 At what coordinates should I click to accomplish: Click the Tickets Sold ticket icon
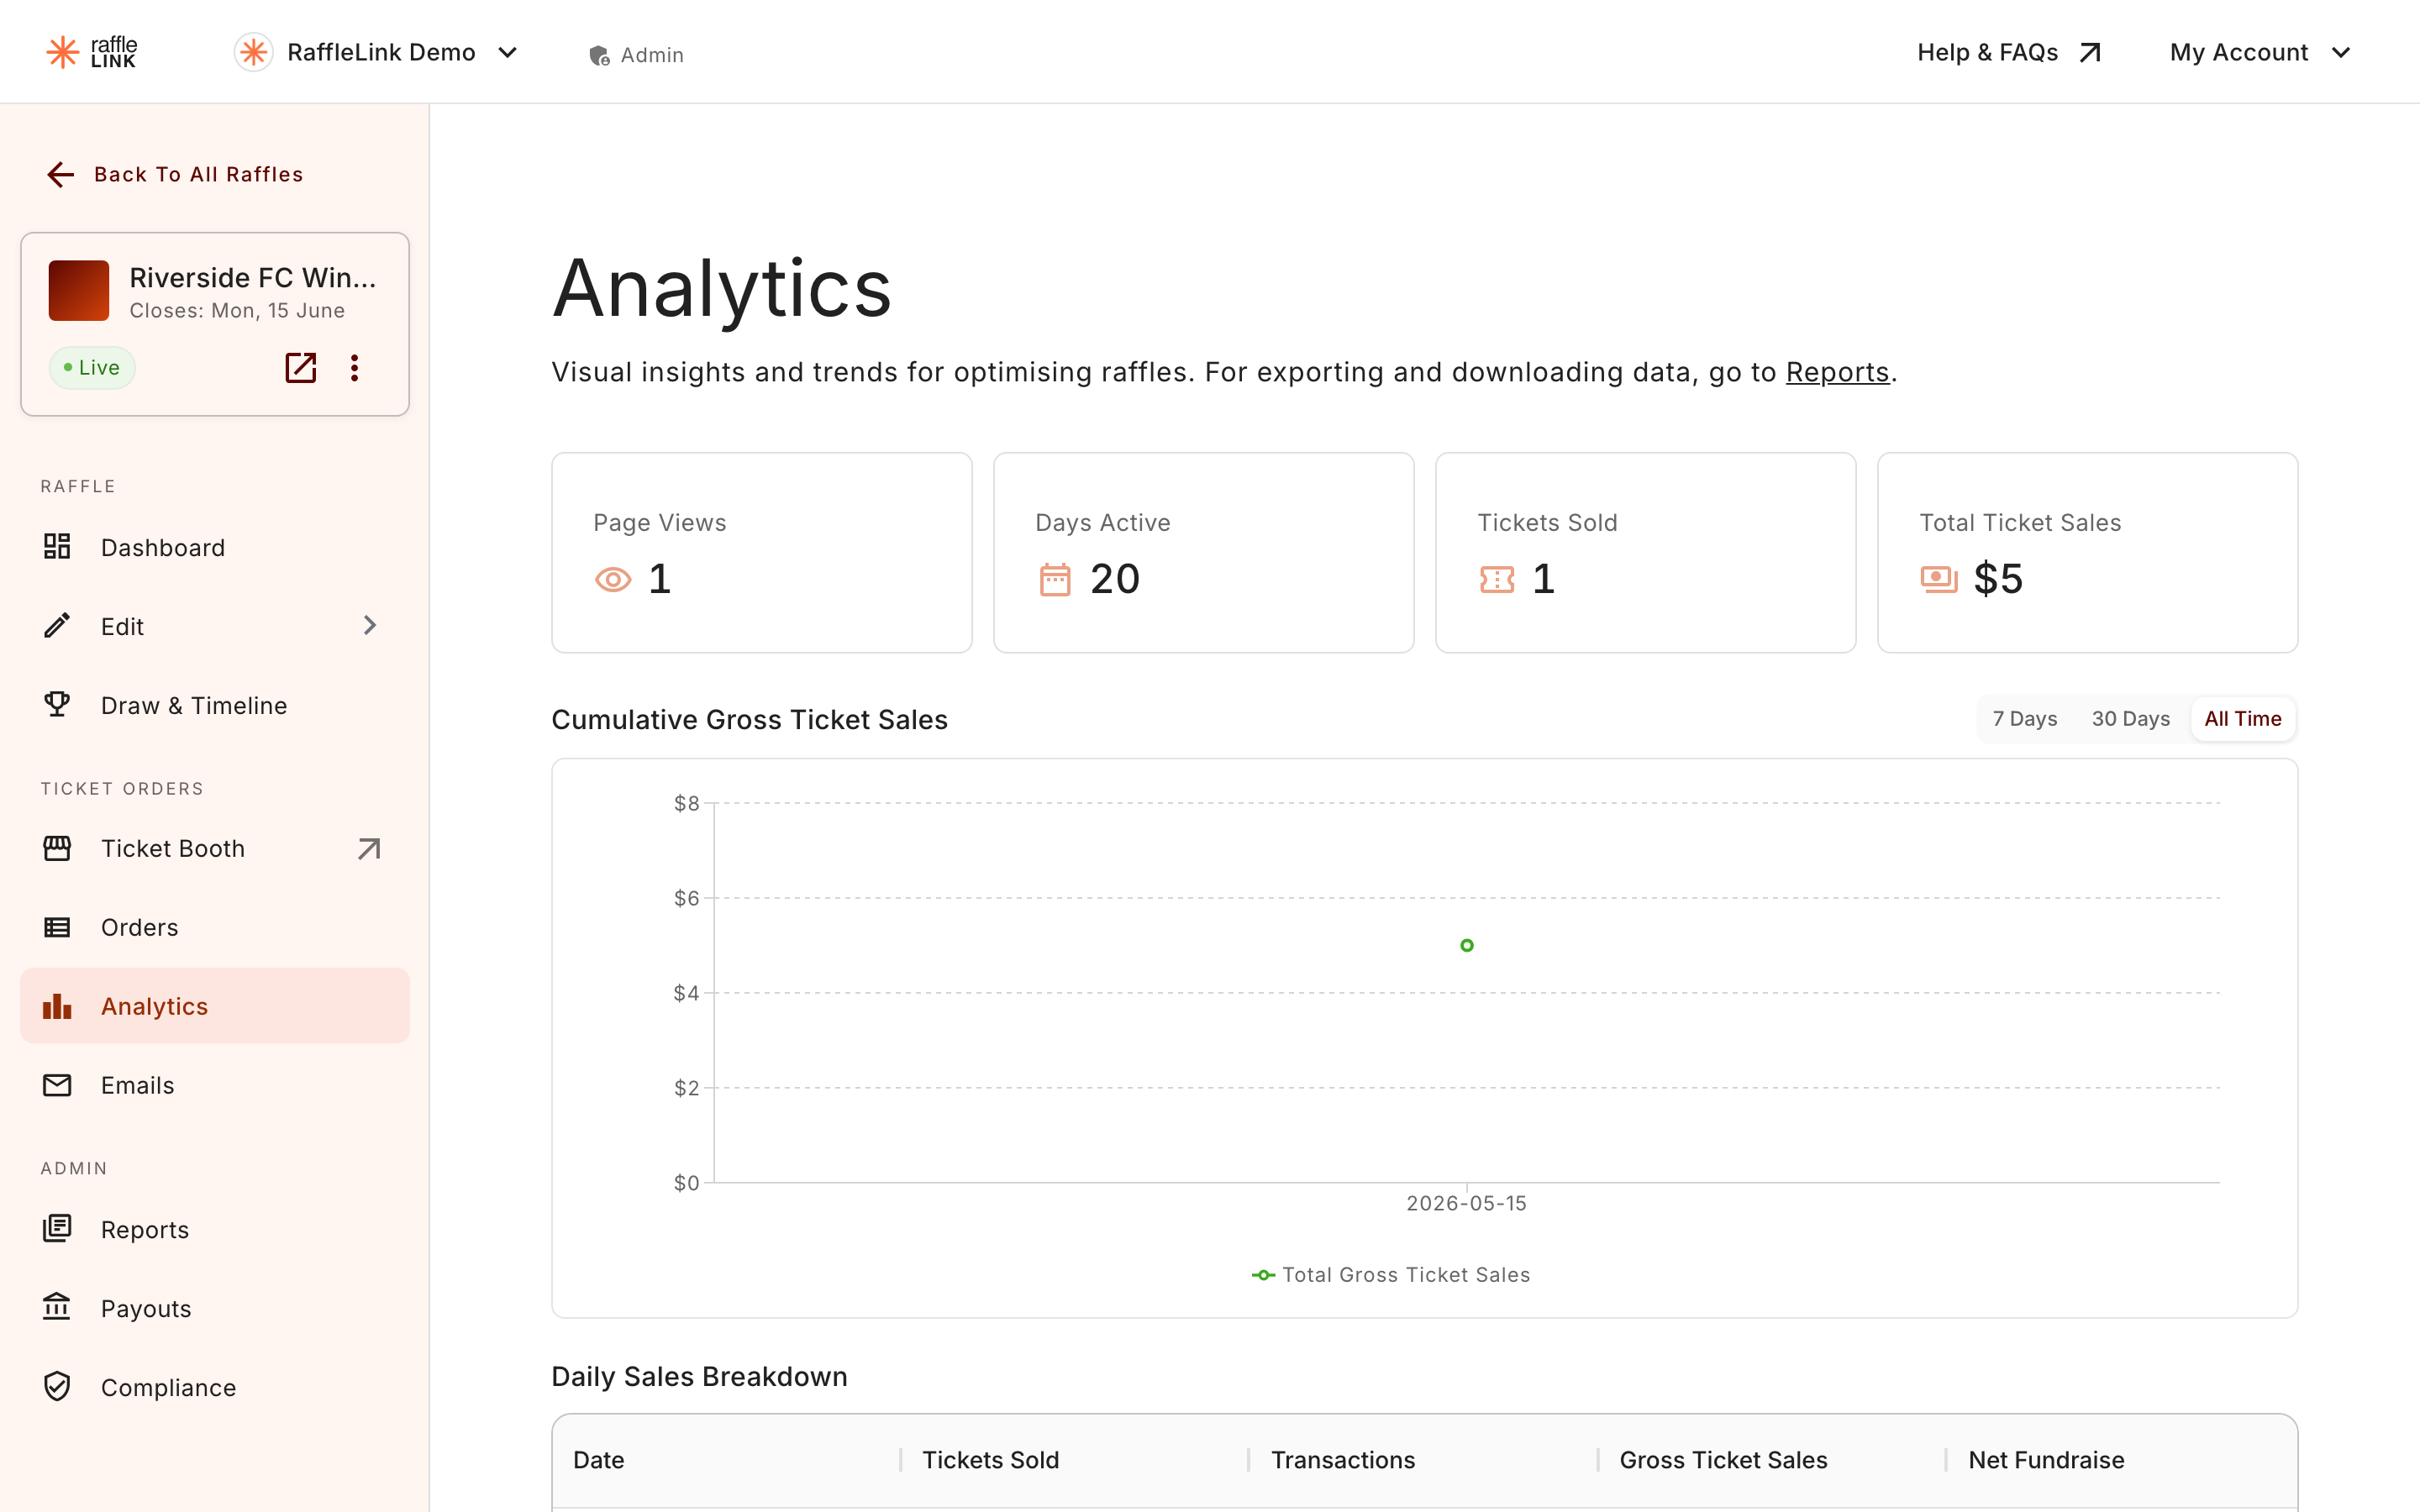(1497, 580)
